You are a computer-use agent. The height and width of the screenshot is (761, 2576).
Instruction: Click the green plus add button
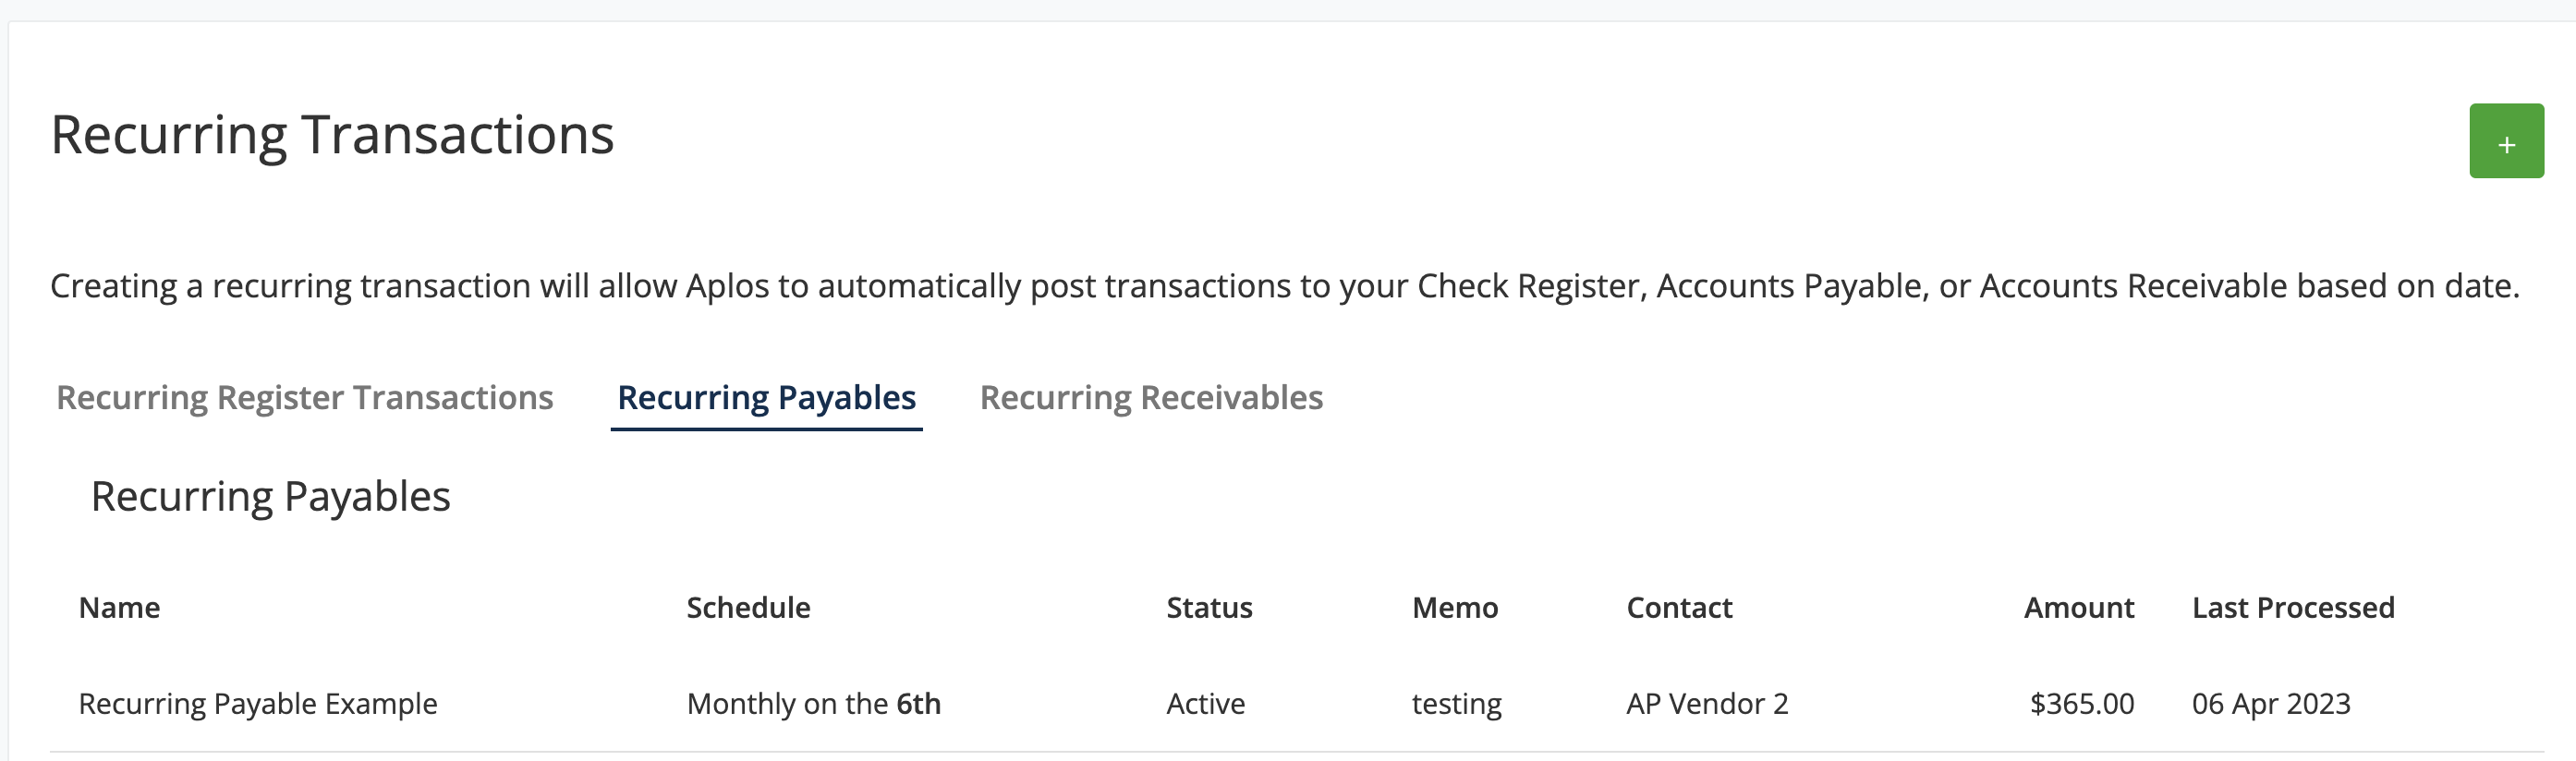click(x=2506, y=141)
